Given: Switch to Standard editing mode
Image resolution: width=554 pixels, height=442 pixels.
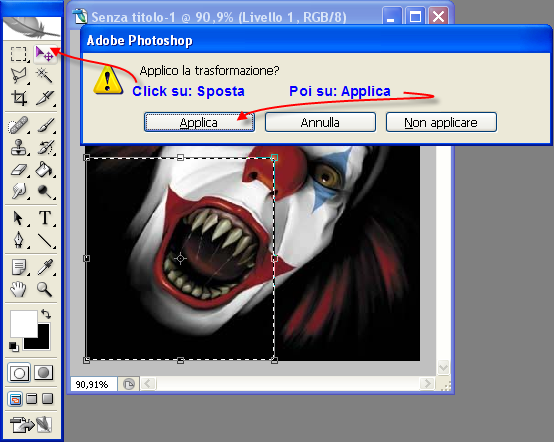Looking at the screenshot, I should point(19,373).
